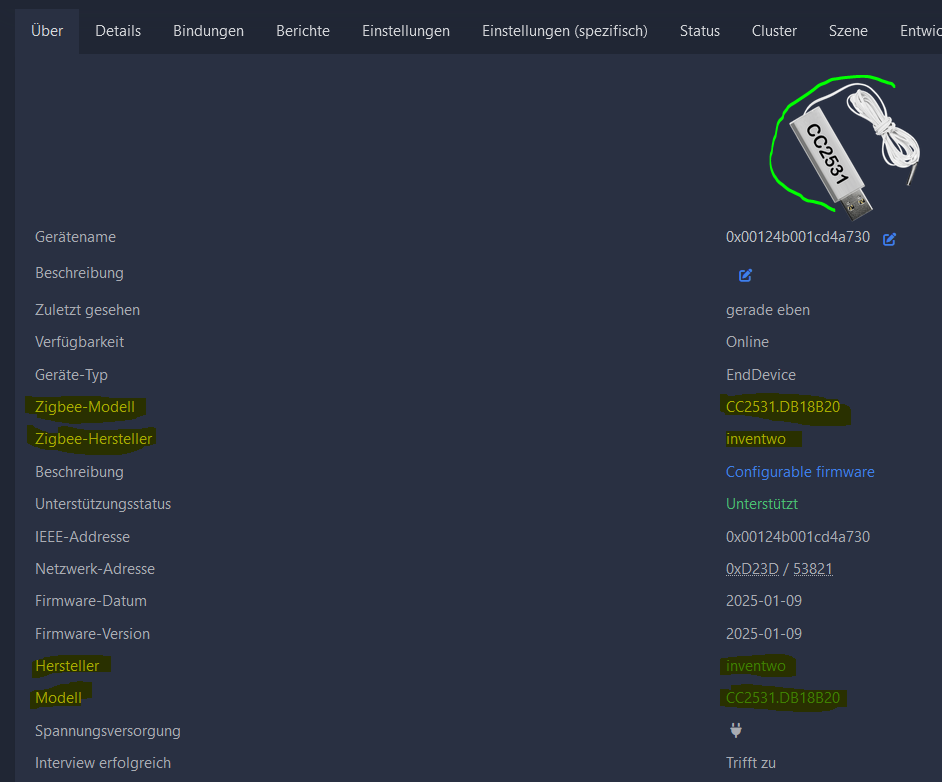The height and width of the screenshot is (782, 942).
Task: Click the Modell label
Action: 58,697
